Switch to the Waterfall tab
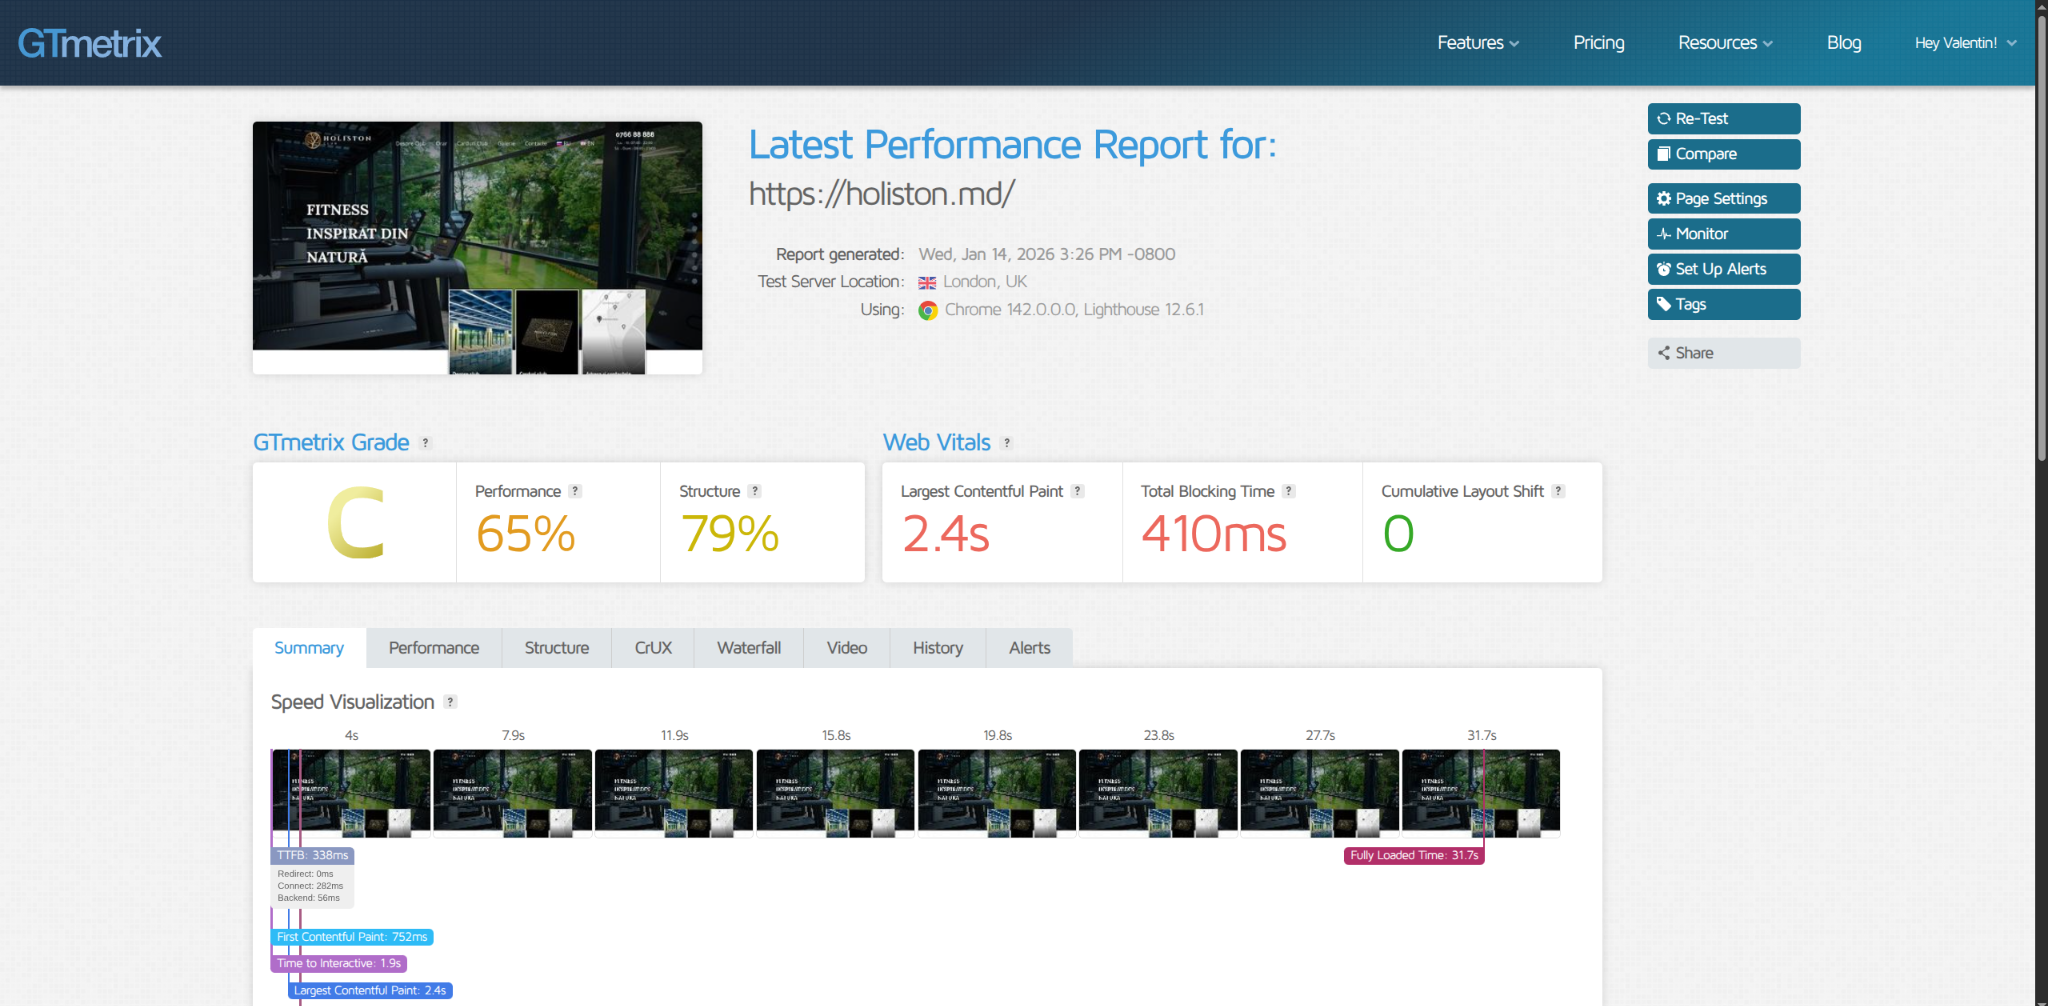 click(748, 648)
